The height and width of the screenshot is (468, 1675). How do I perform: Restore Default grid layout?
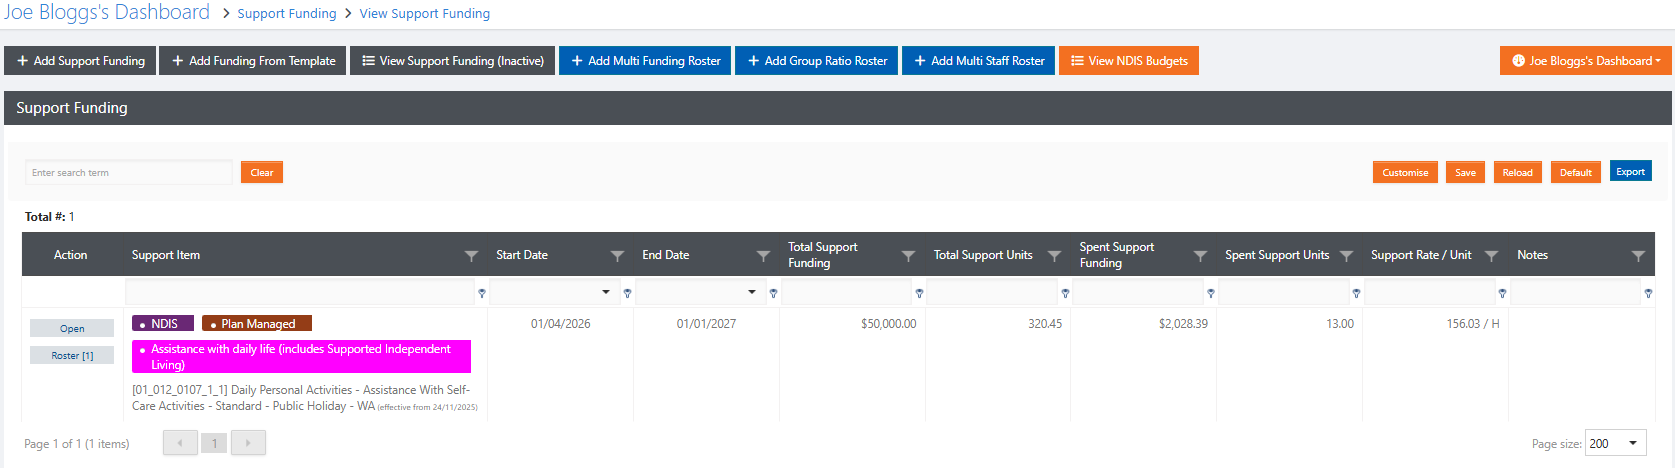point(1575,173)
